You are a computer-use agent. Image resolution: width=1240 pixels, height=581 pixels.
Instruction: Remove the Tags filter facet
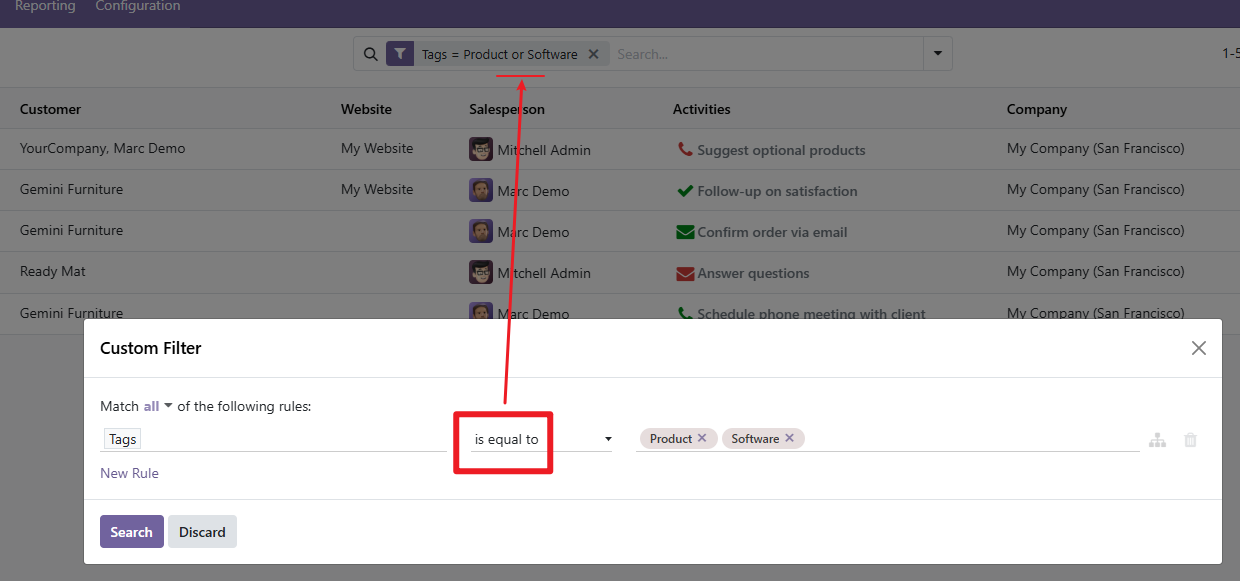(x=593, y=54)
